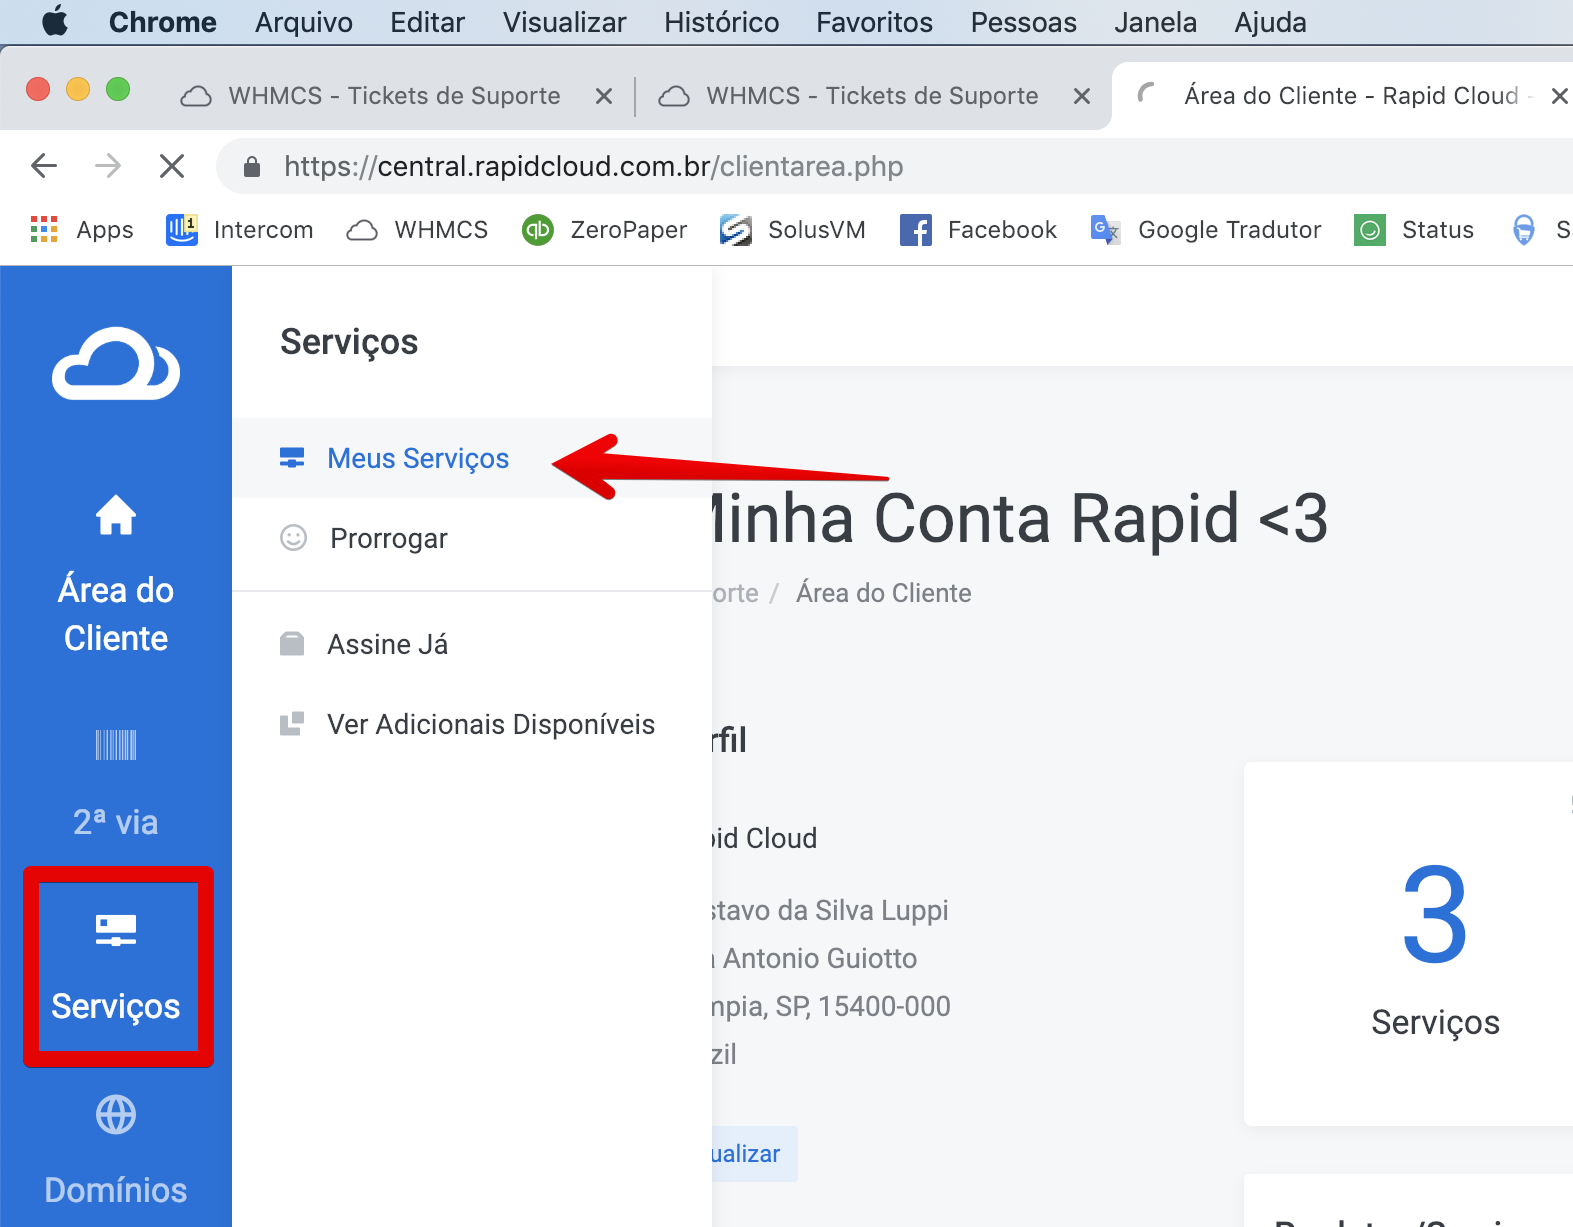Screen dimensions: 1573x1227
Task: Open the Editar menu
Action: pyautogui.click(x=428, y=22)
